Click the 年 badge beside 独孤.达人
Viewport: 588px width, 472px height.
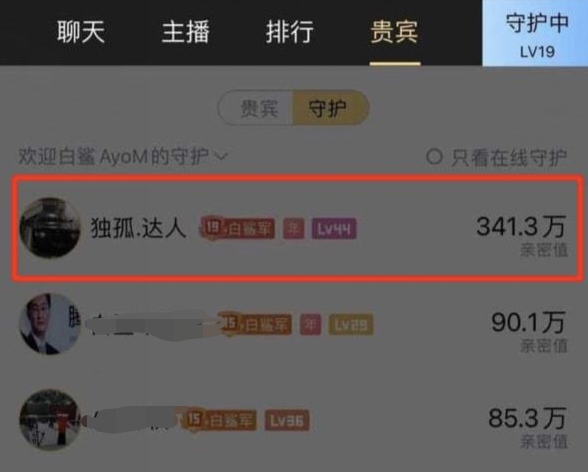click(294, 228)
